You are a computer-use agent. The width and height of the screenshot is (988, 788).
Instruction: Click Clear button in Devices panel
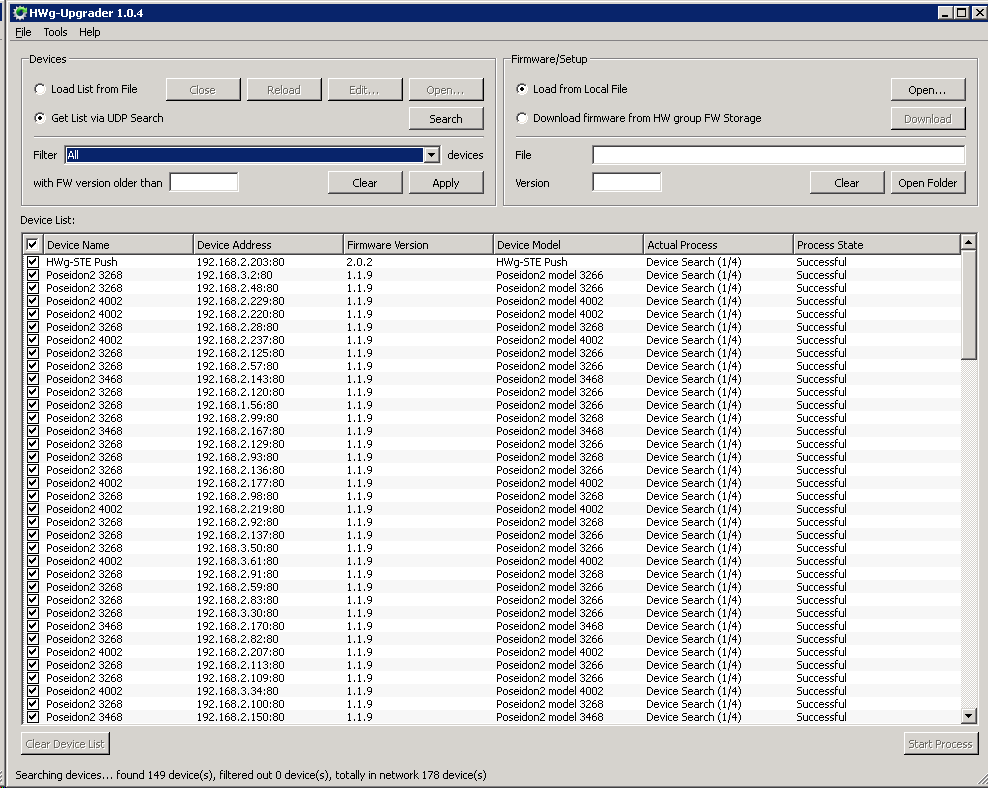coord(365,183)
